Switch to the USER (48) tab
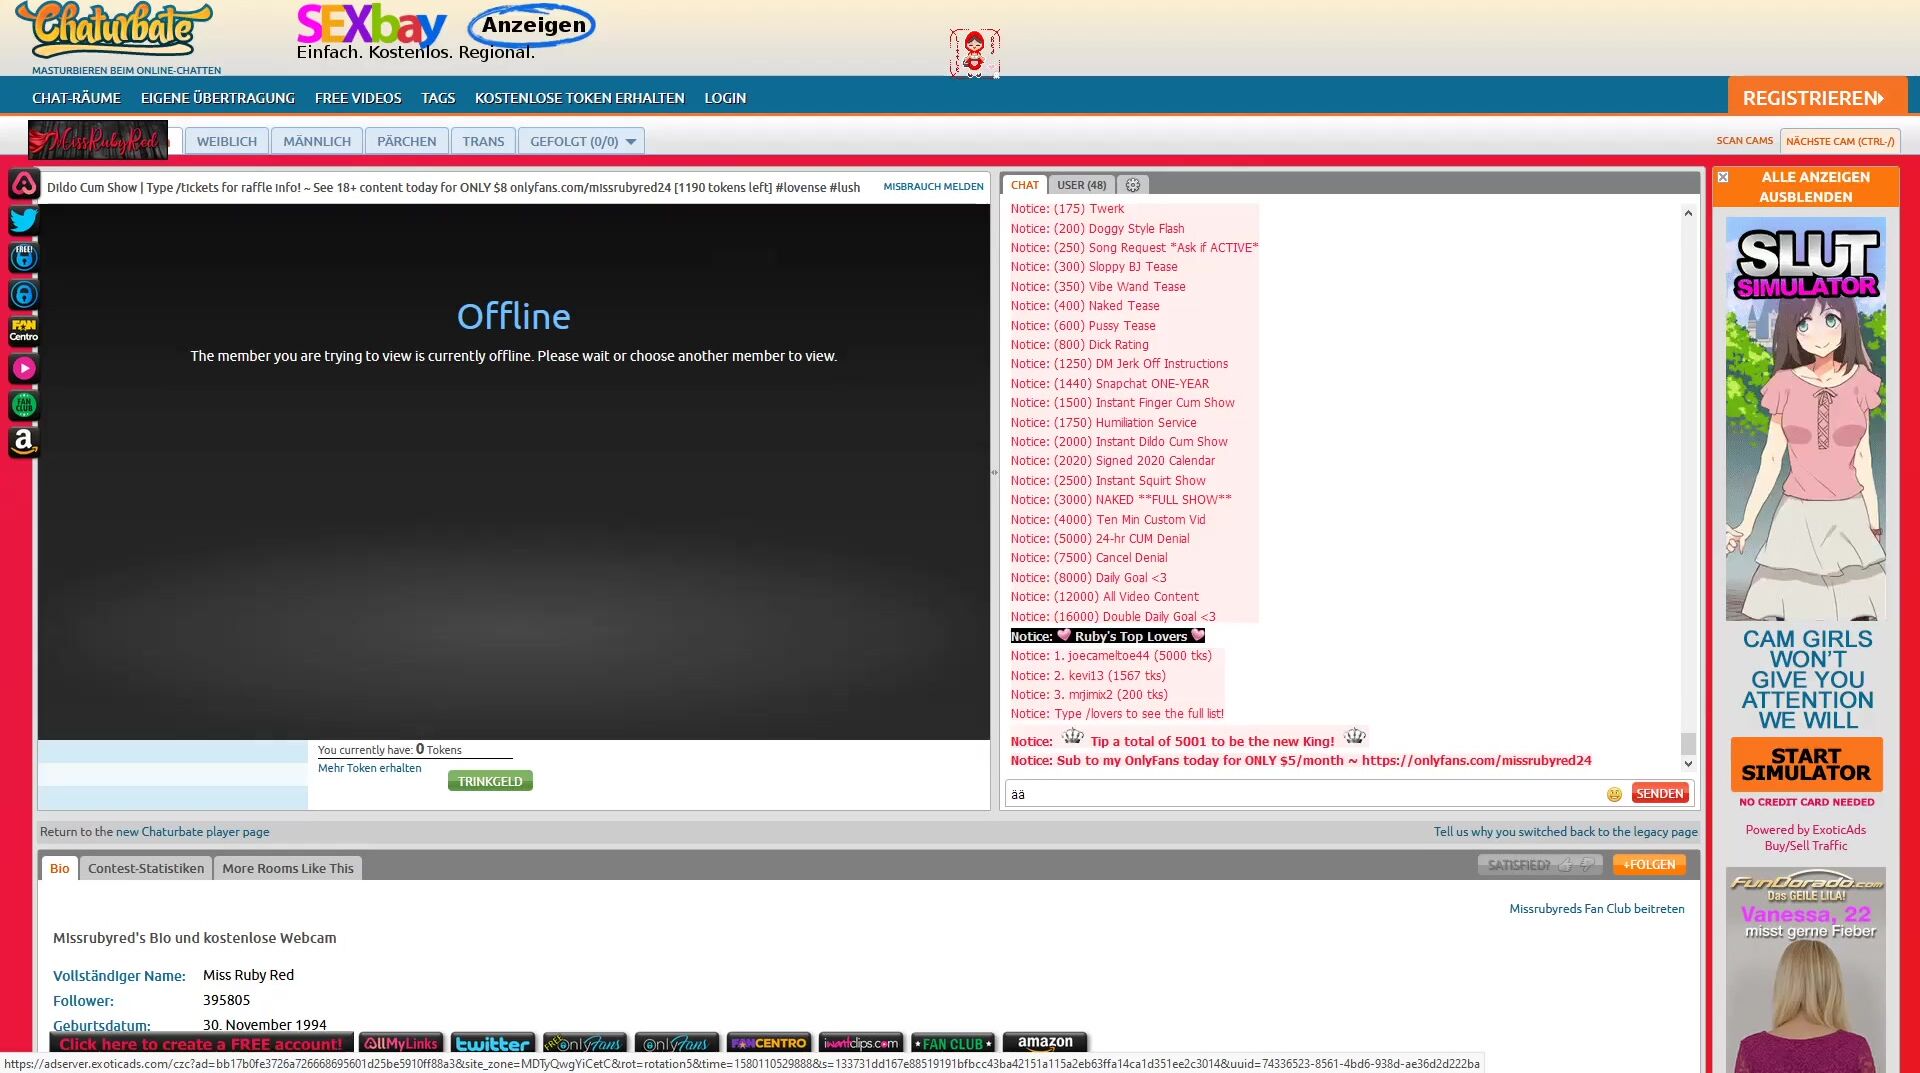1920x1073 pixels. [x=1082, y=185]
